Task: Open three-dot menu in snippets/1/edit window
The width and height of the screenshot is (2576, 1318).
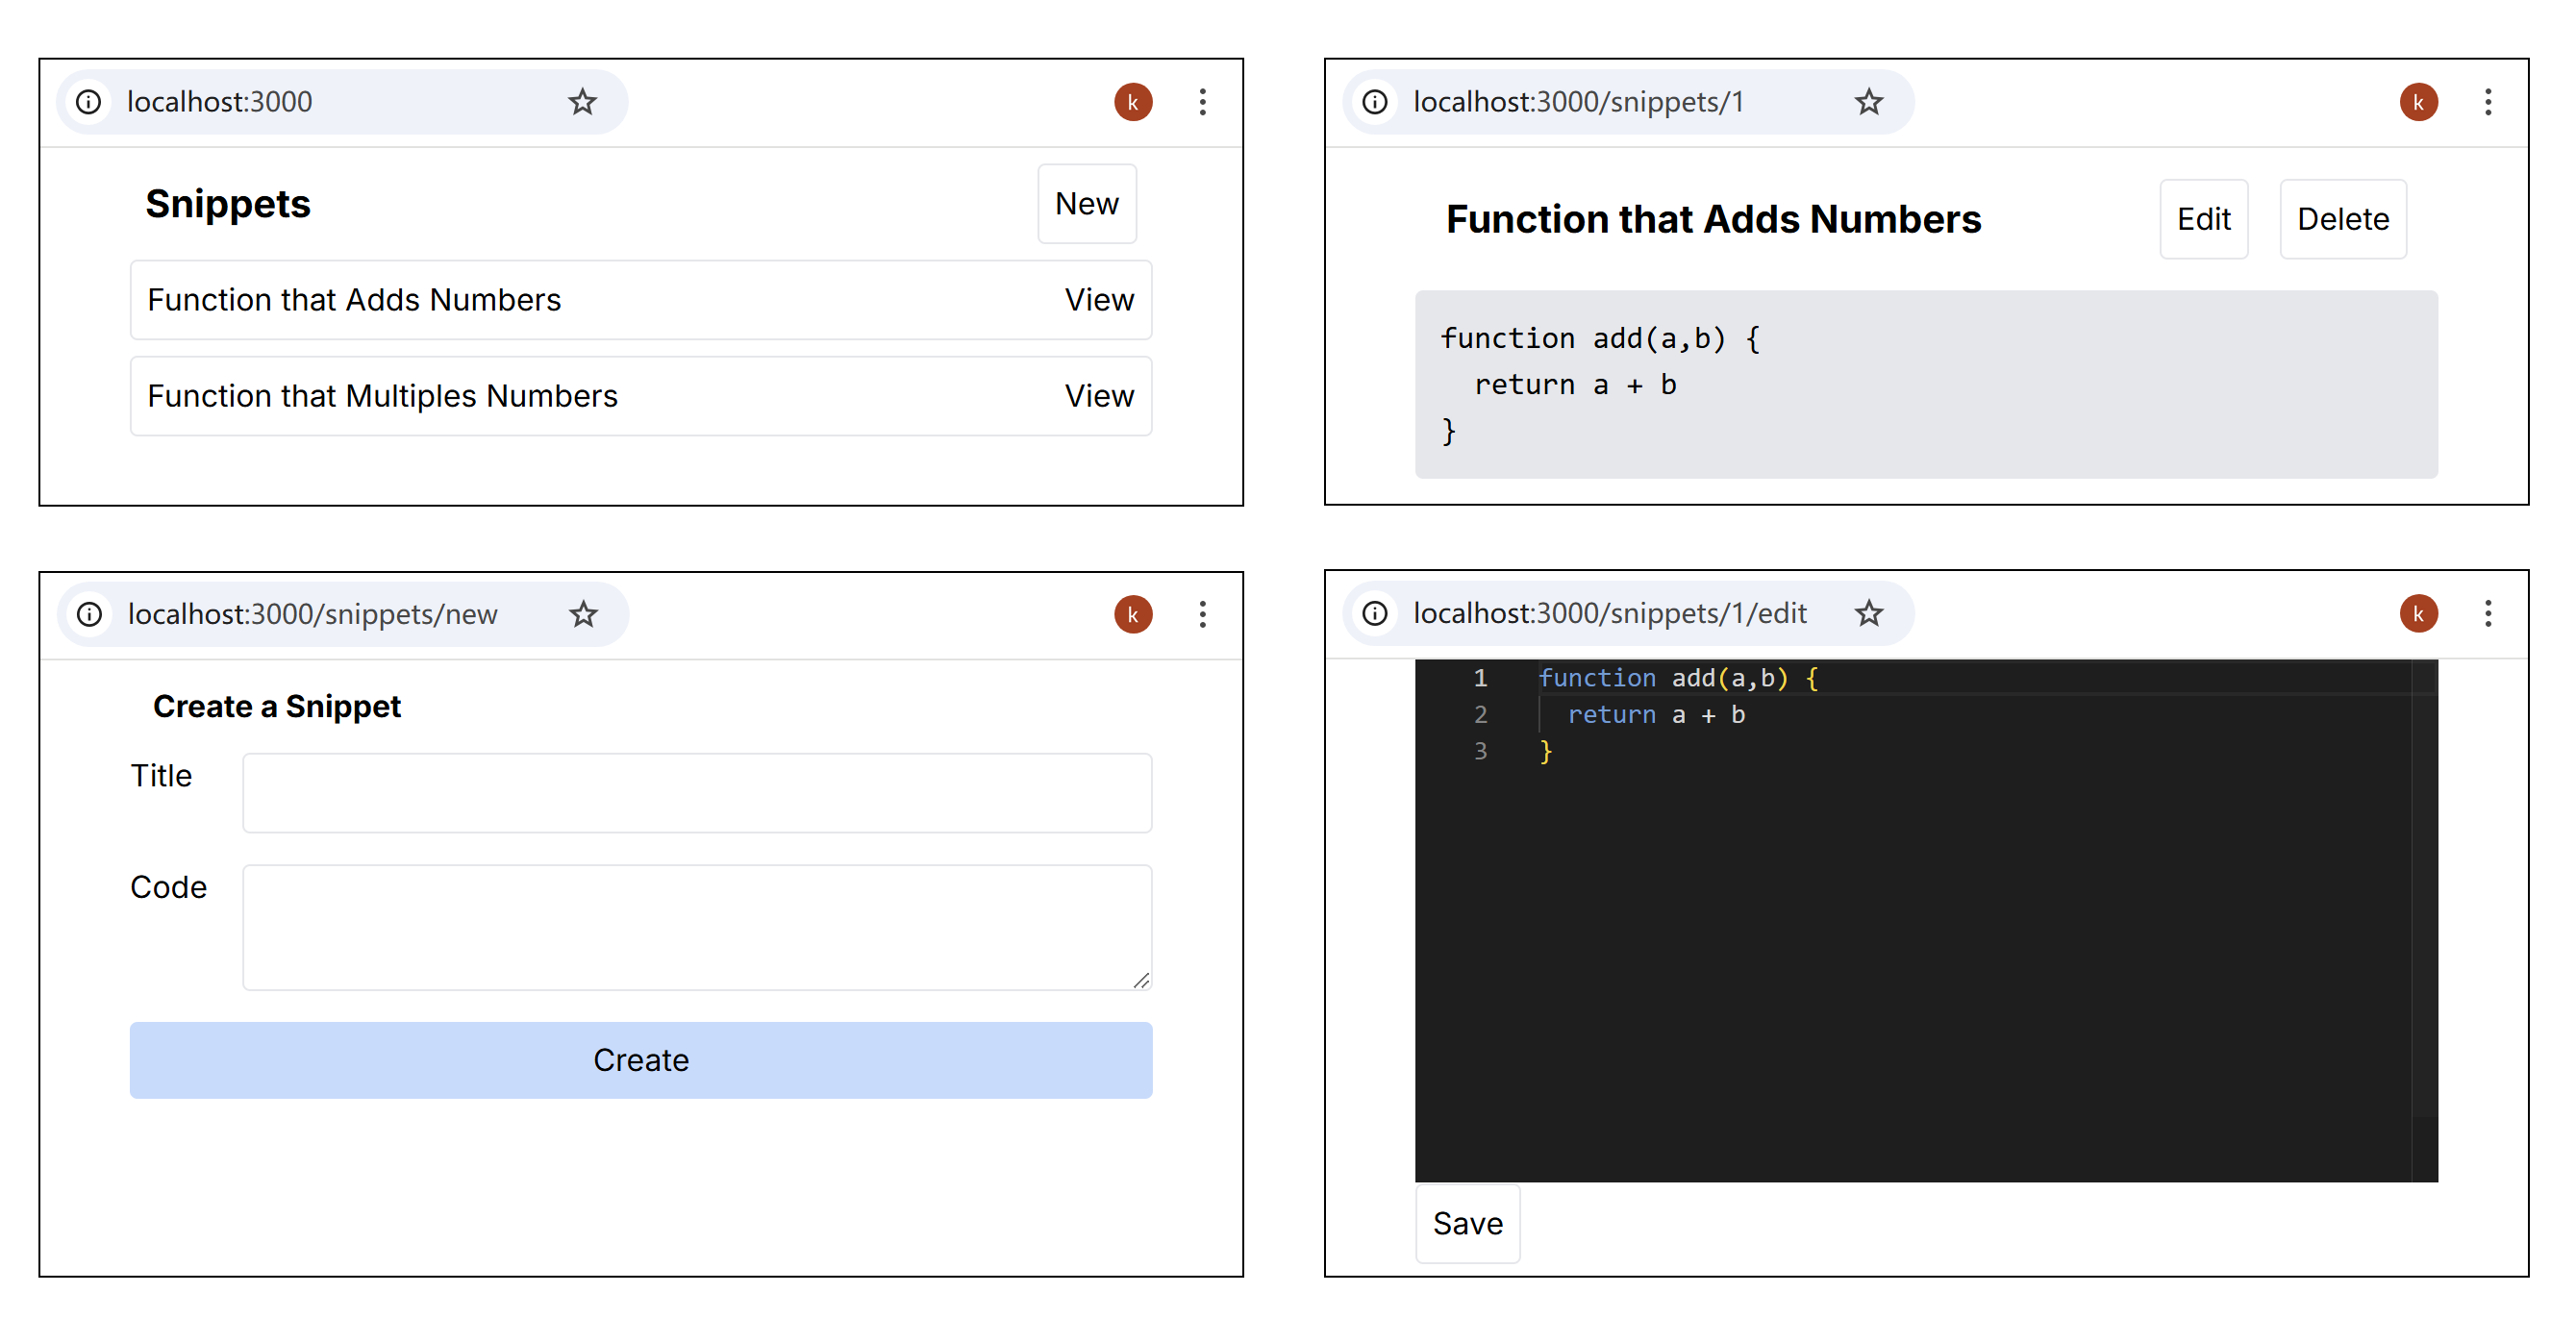Action: click(x=2488, y=613)
